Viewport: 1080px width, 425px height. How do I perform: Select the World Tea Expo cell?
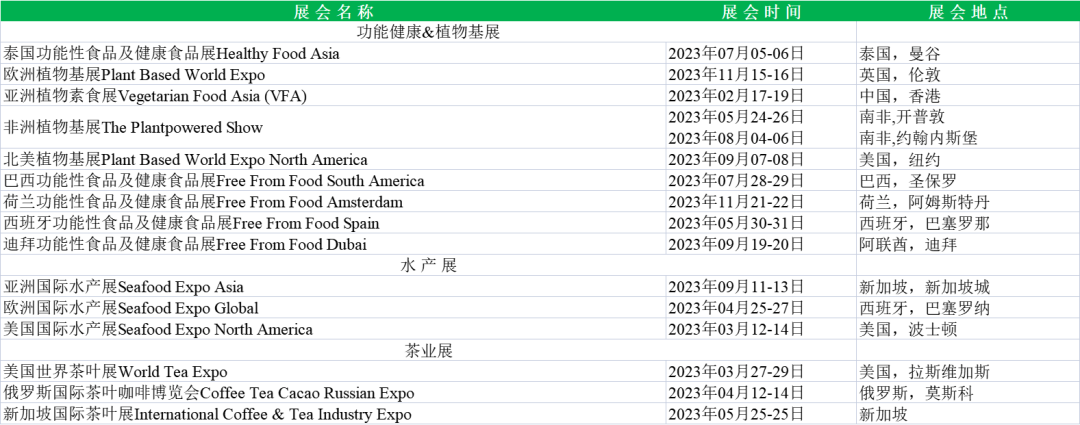click(333, 373)
